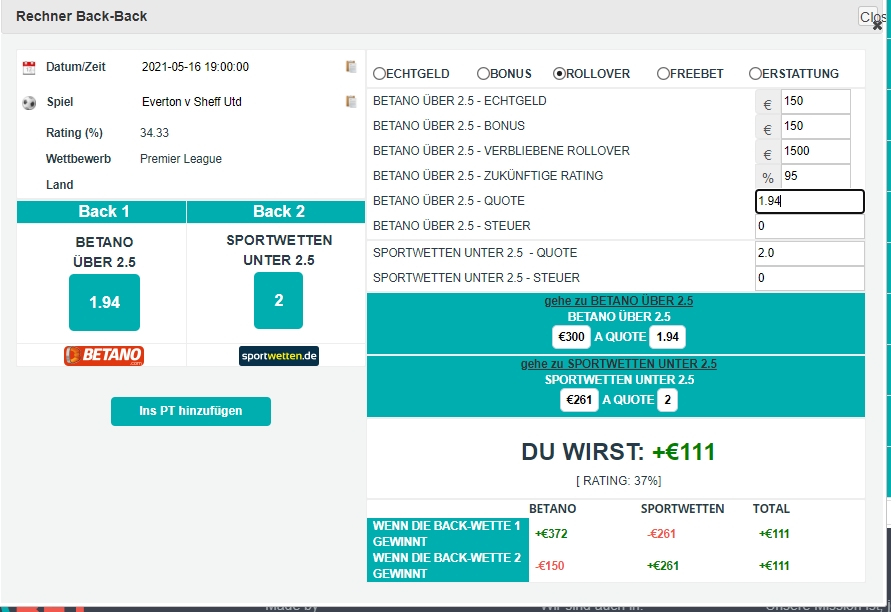Open the sportwetten.de bookmaker logo
The height and width of the screenshot is (612, 891).
tap(278, 356)
